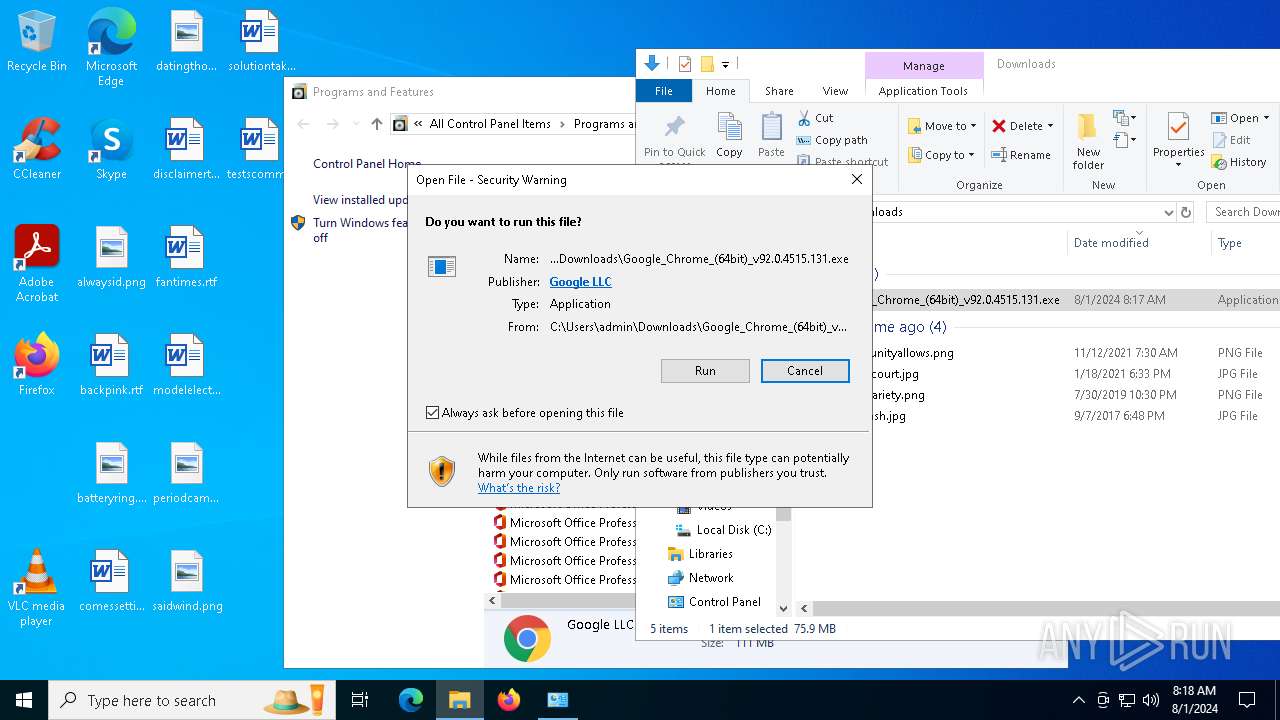Click Run in the Security Warning dialog
The height and width of the screenshot is (720, 1280).
[705, 371]
